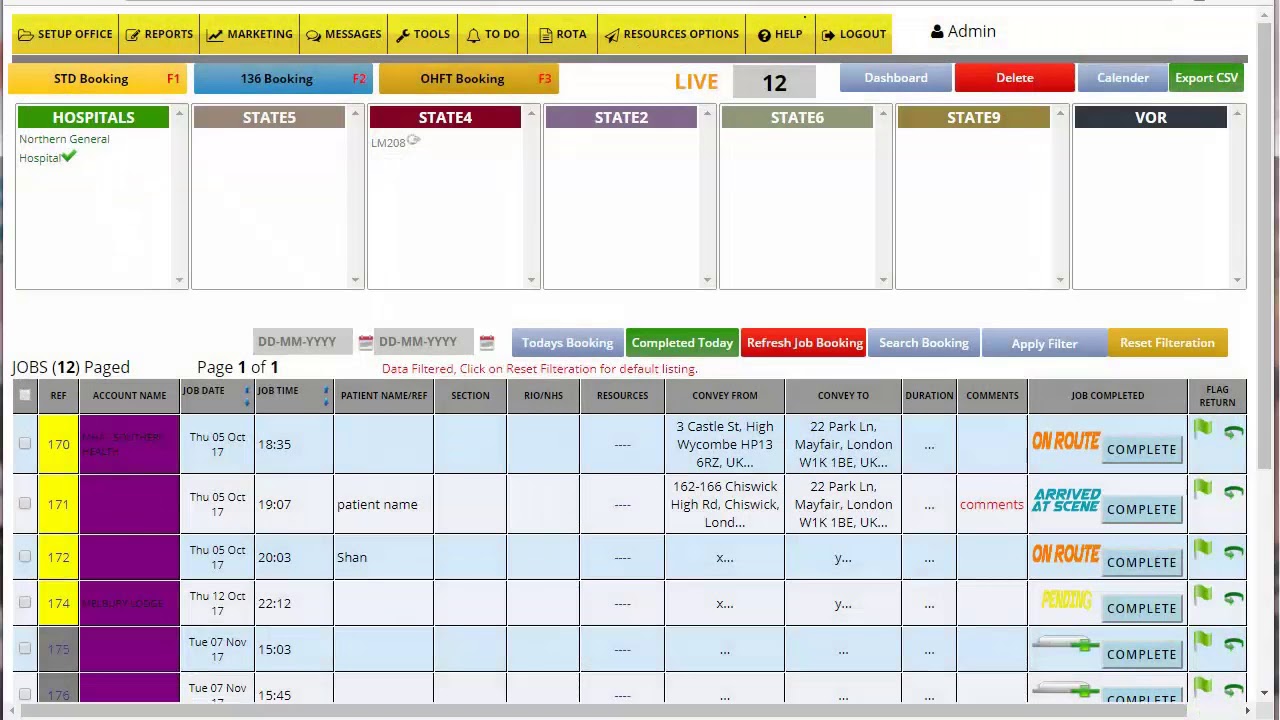Screen dimensions: 1280x720
Task: Click the Admin user profile icon
Action: click(x=937, y=32)
